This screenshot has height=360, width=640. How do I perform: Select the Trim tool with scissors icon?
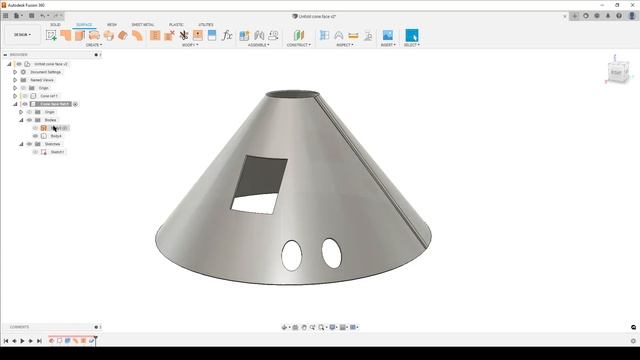point(184,35)
